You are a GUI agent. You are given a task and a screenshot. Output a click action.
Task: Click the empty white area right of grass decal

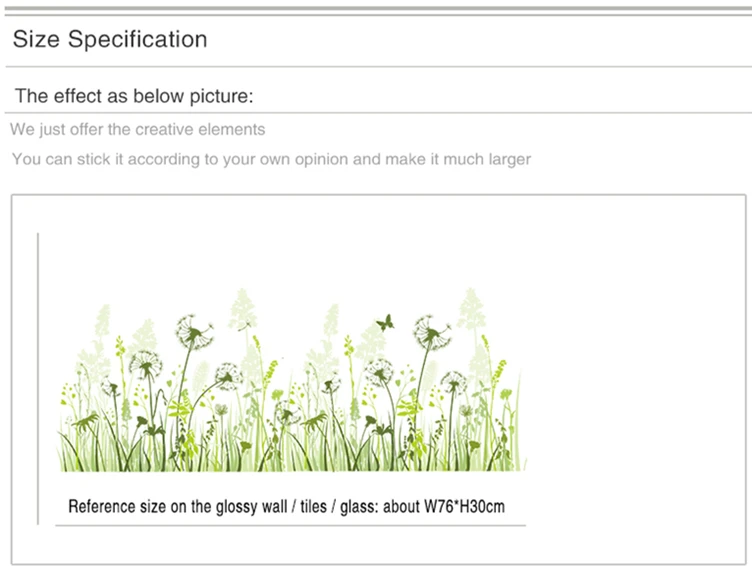click(x=633, y=379)
